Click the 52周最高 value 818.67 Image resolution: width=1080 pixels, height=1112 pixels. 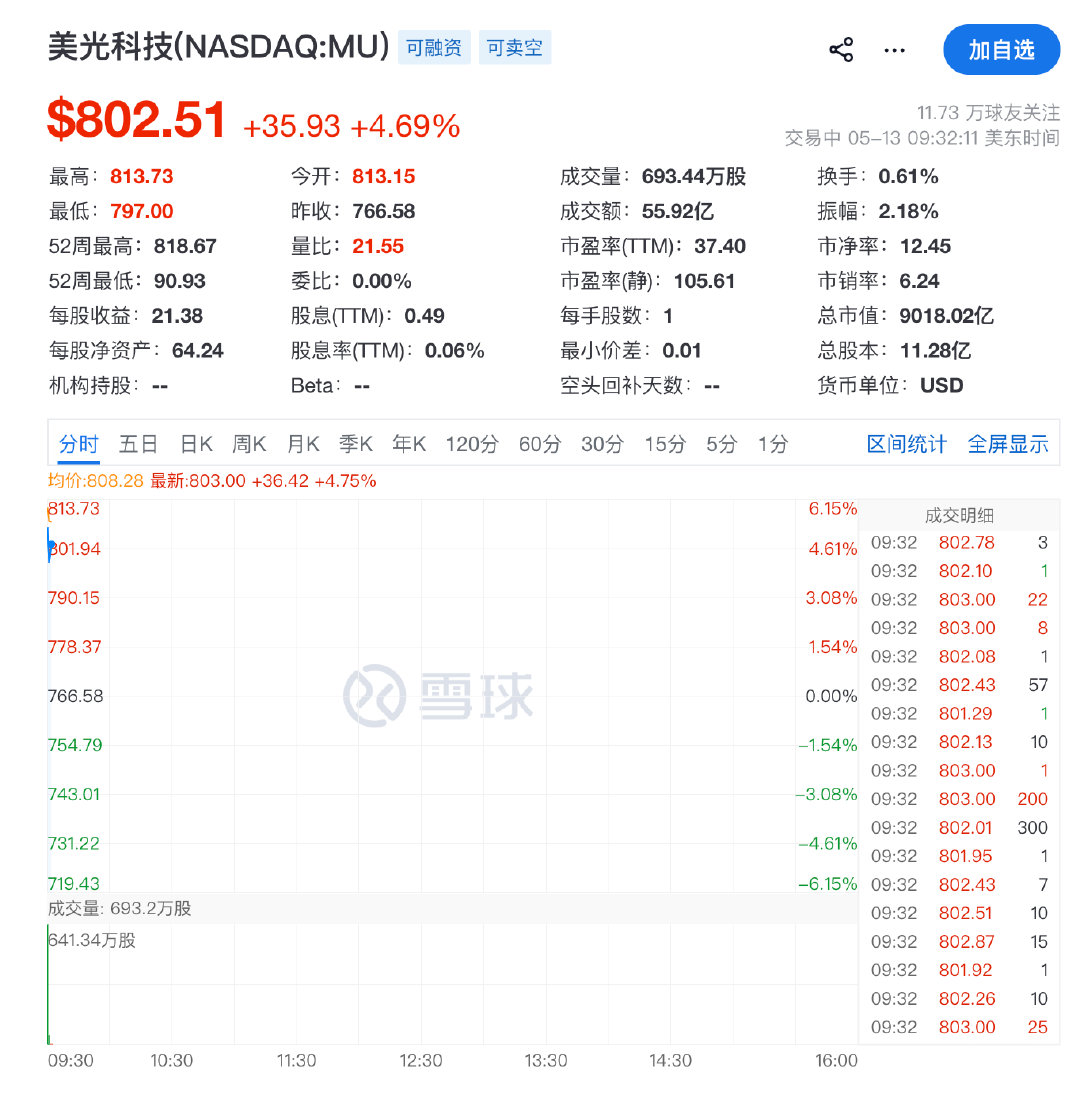tap(185, 246)
